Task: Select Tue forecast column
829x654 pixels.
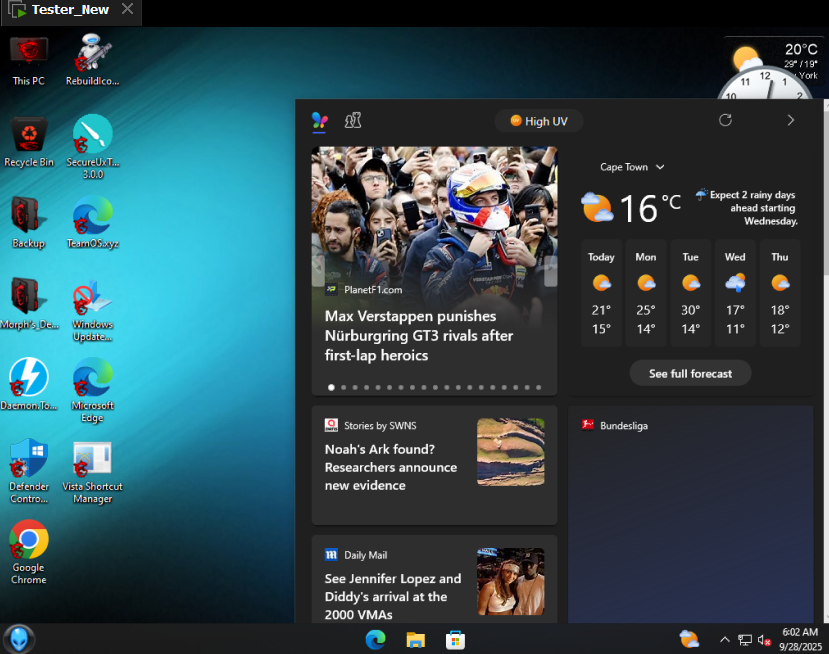Action: click(690, 293)
